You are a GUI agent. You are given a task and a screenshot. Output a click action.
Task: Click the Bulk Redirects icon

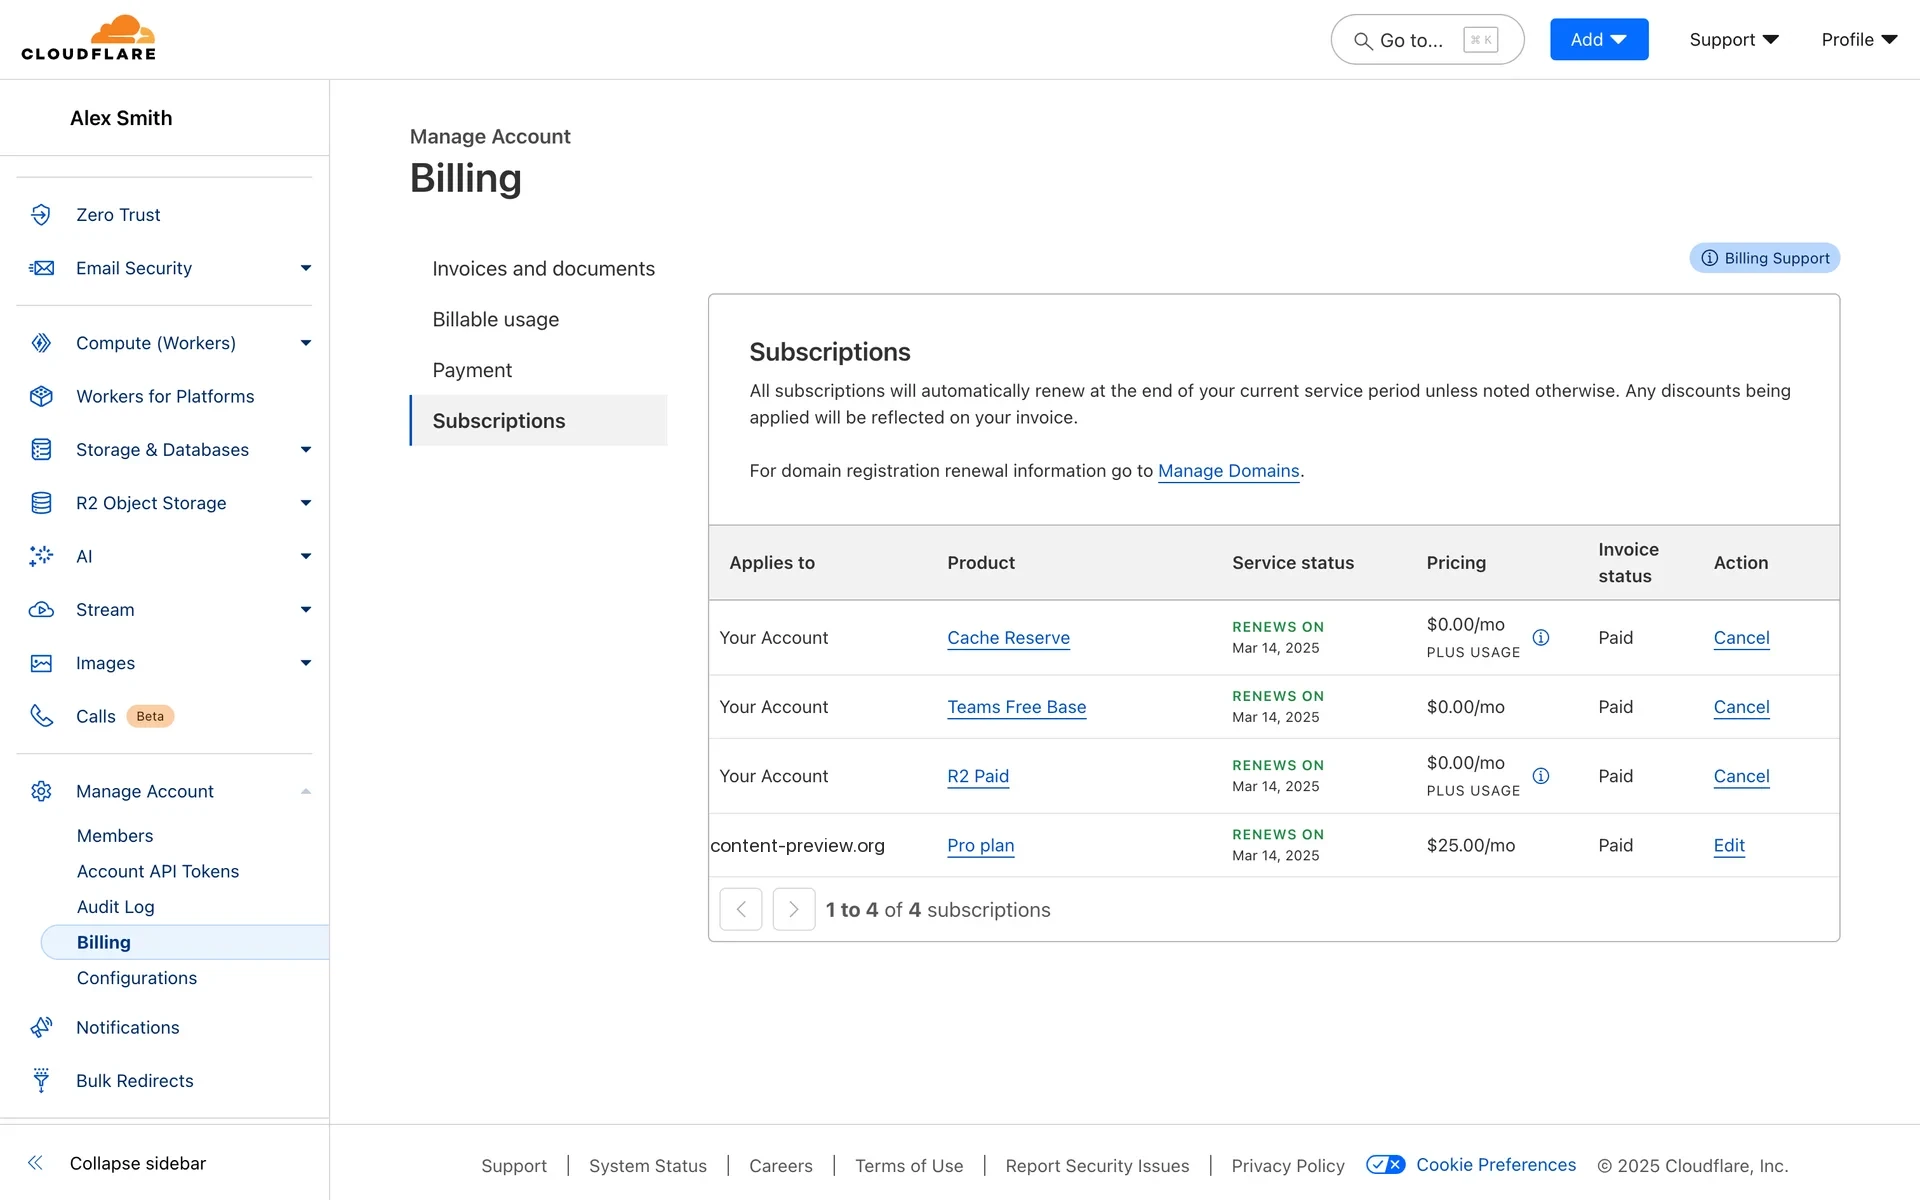41,1080
